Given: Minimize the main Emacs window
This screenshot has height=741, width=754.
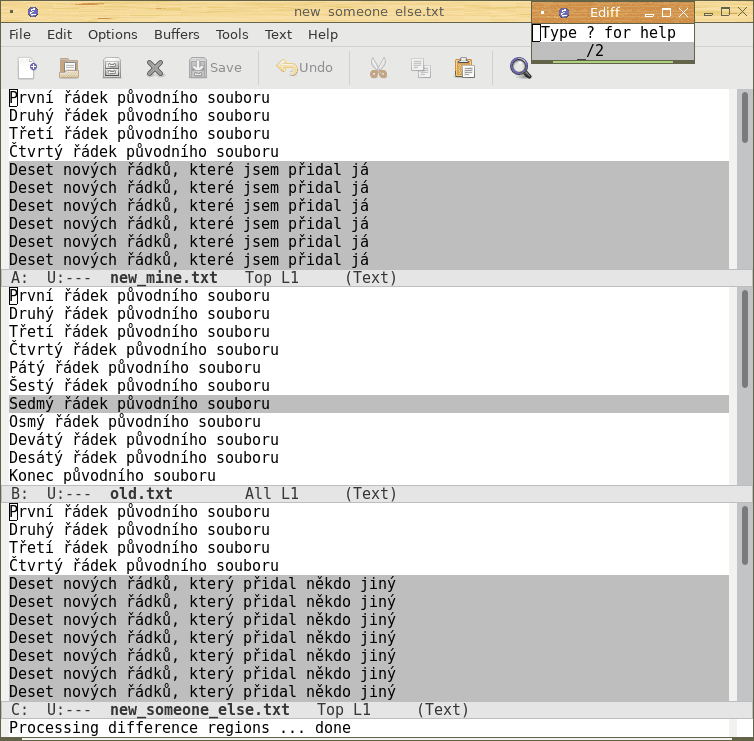Looking at the screenshot, I should (708, 13).
